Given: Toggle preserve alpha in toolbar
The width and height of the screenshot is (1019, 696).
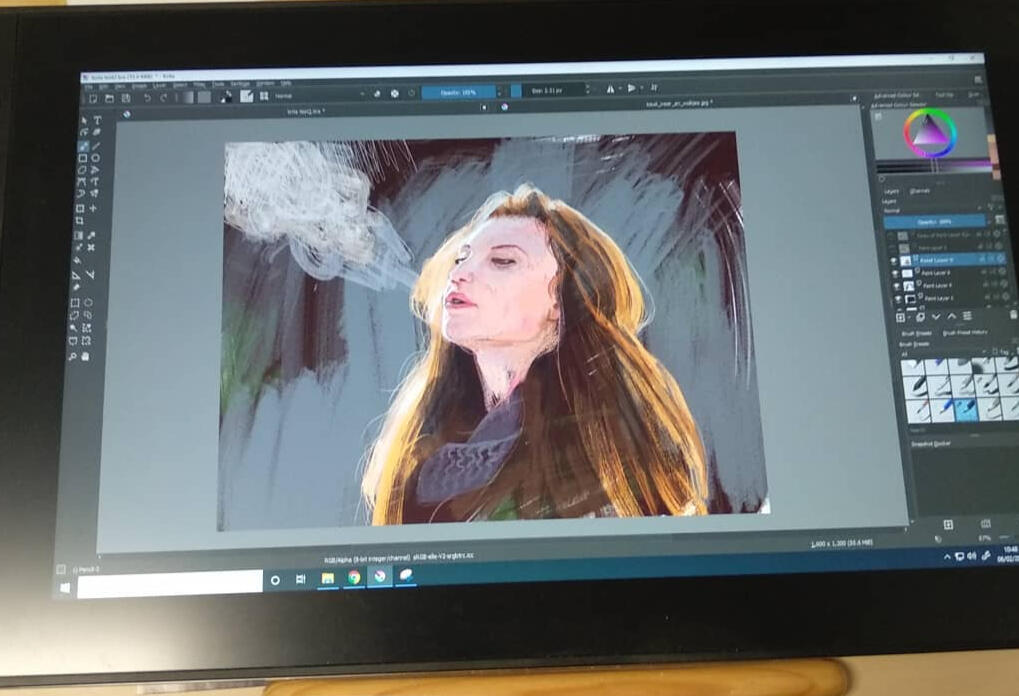Looking at the screenshot, I should pyautogui.click(x=394, y=94).
